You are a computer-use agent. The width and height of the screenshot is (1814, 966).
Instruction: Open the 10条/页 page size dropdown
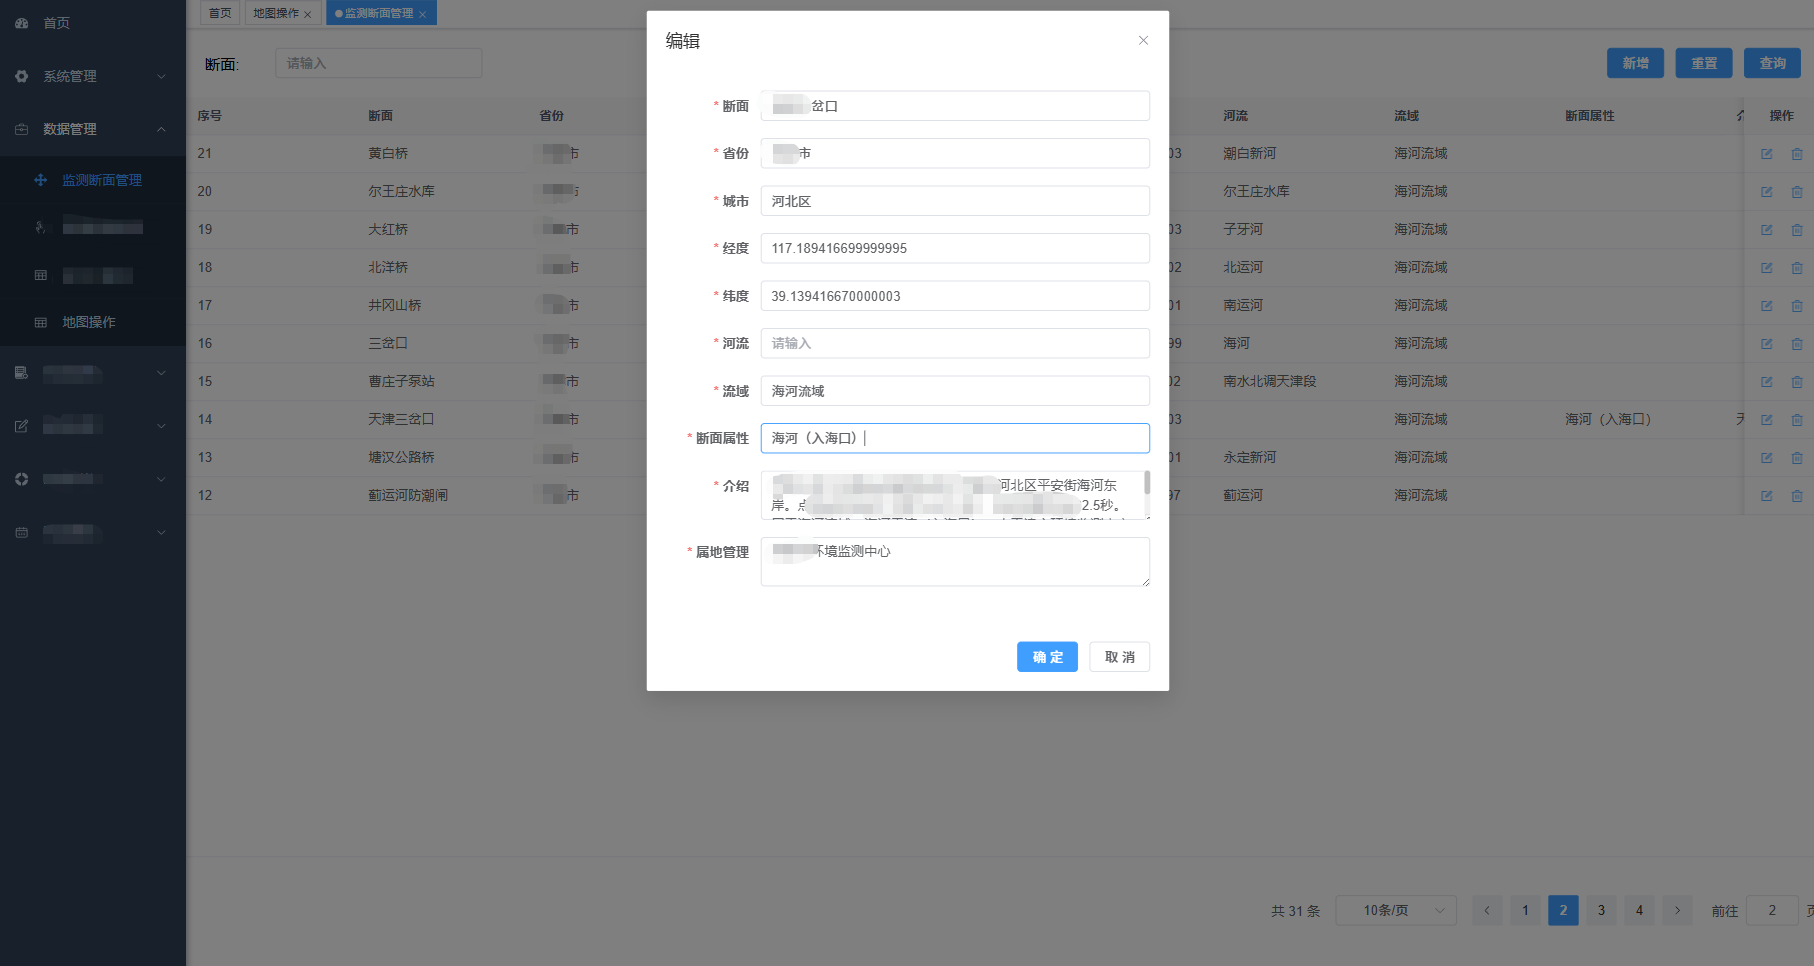[1395, 910]
